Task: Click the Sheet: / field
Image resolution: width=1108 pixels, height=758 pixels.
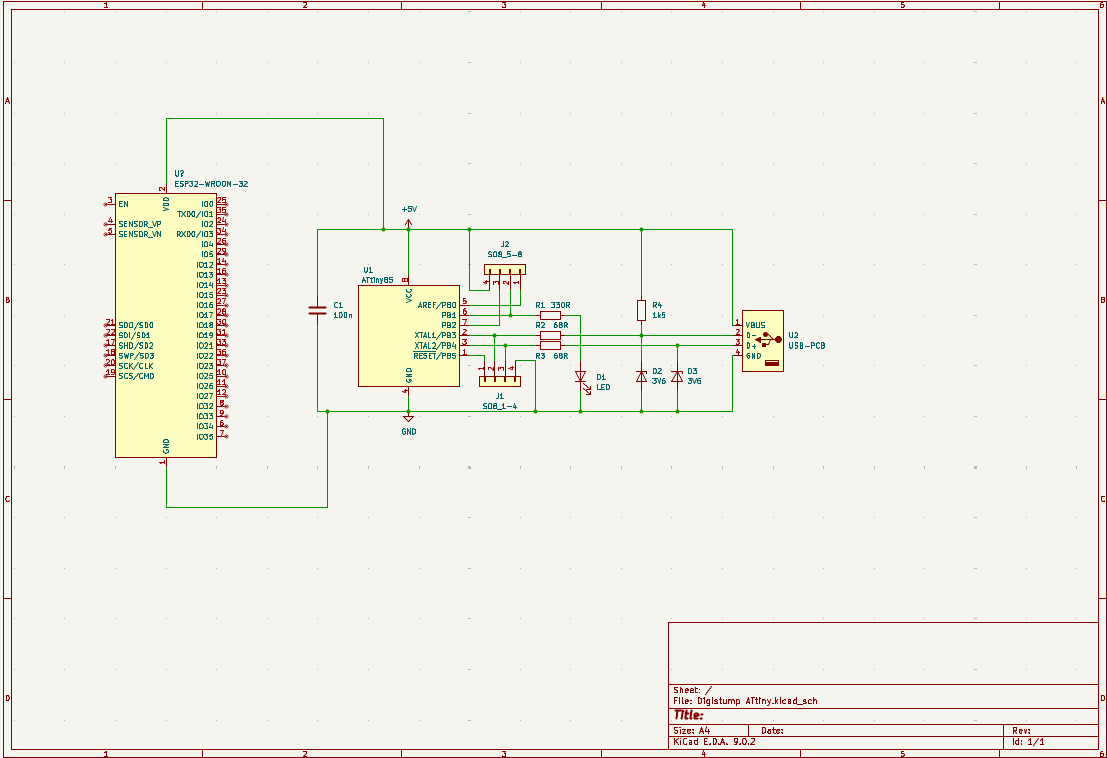Action: (x=692, y=690)
